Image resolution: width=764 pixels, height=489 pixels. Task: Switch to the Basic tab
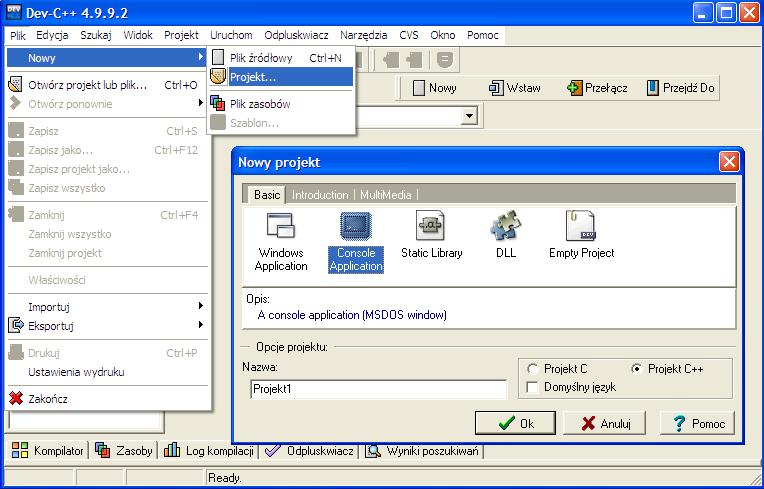click(x=267, y=195)
